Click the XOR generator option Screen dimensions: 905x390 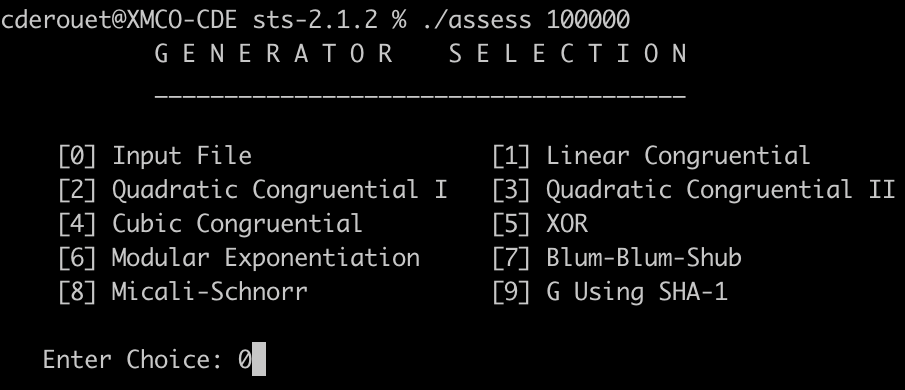(x=567, y=224)
